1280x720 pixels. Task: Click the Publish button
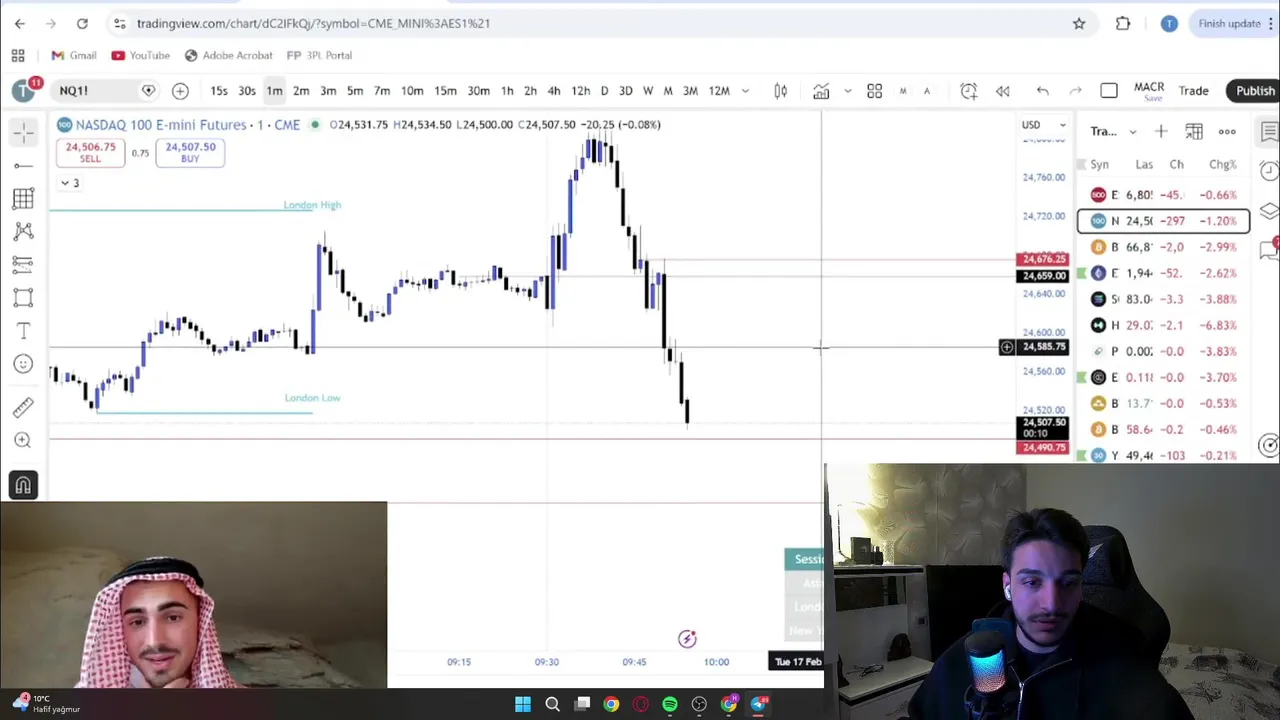1254,91
